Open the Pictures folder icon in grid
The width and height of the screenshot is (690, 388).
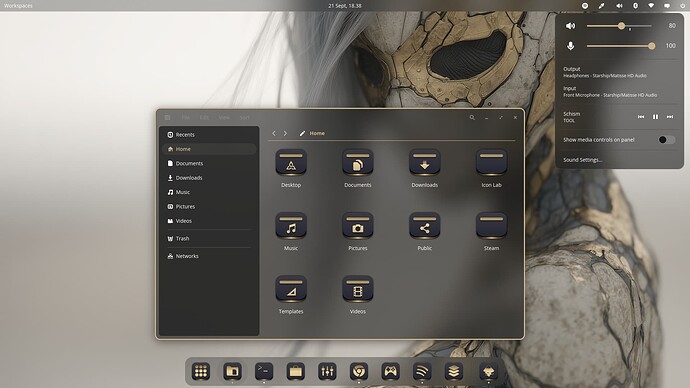pyautogui.click(x=358, y=227)
